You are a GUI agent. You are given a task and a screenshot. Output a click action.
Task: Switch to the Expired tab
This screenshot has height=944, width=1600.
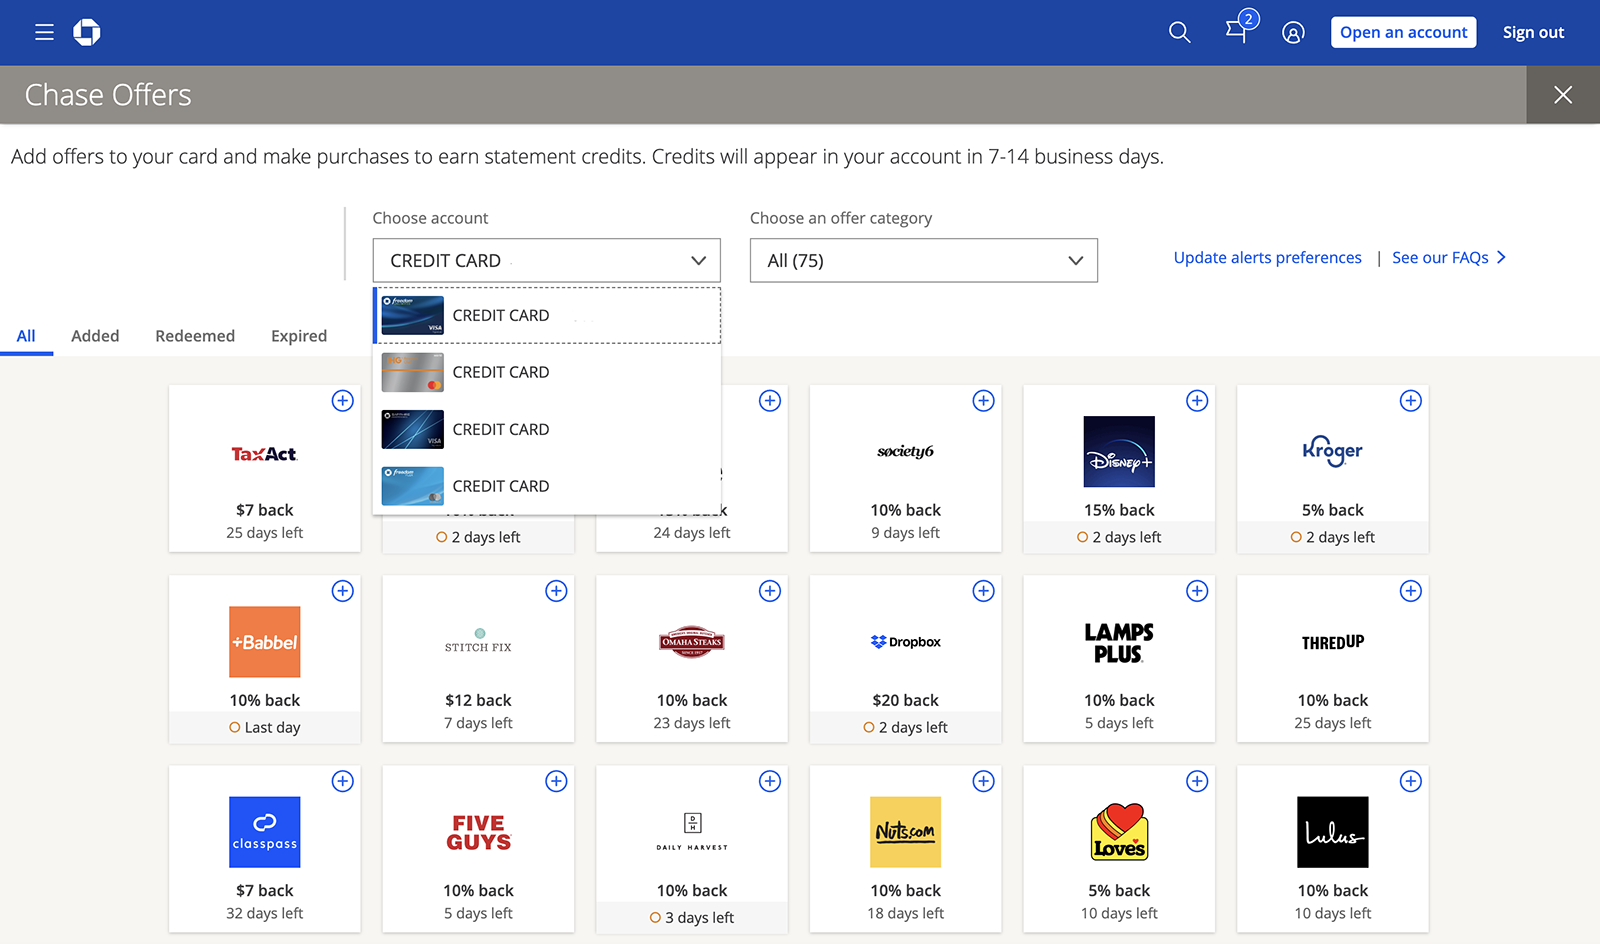pyautogui.click(x=299, y=336)
